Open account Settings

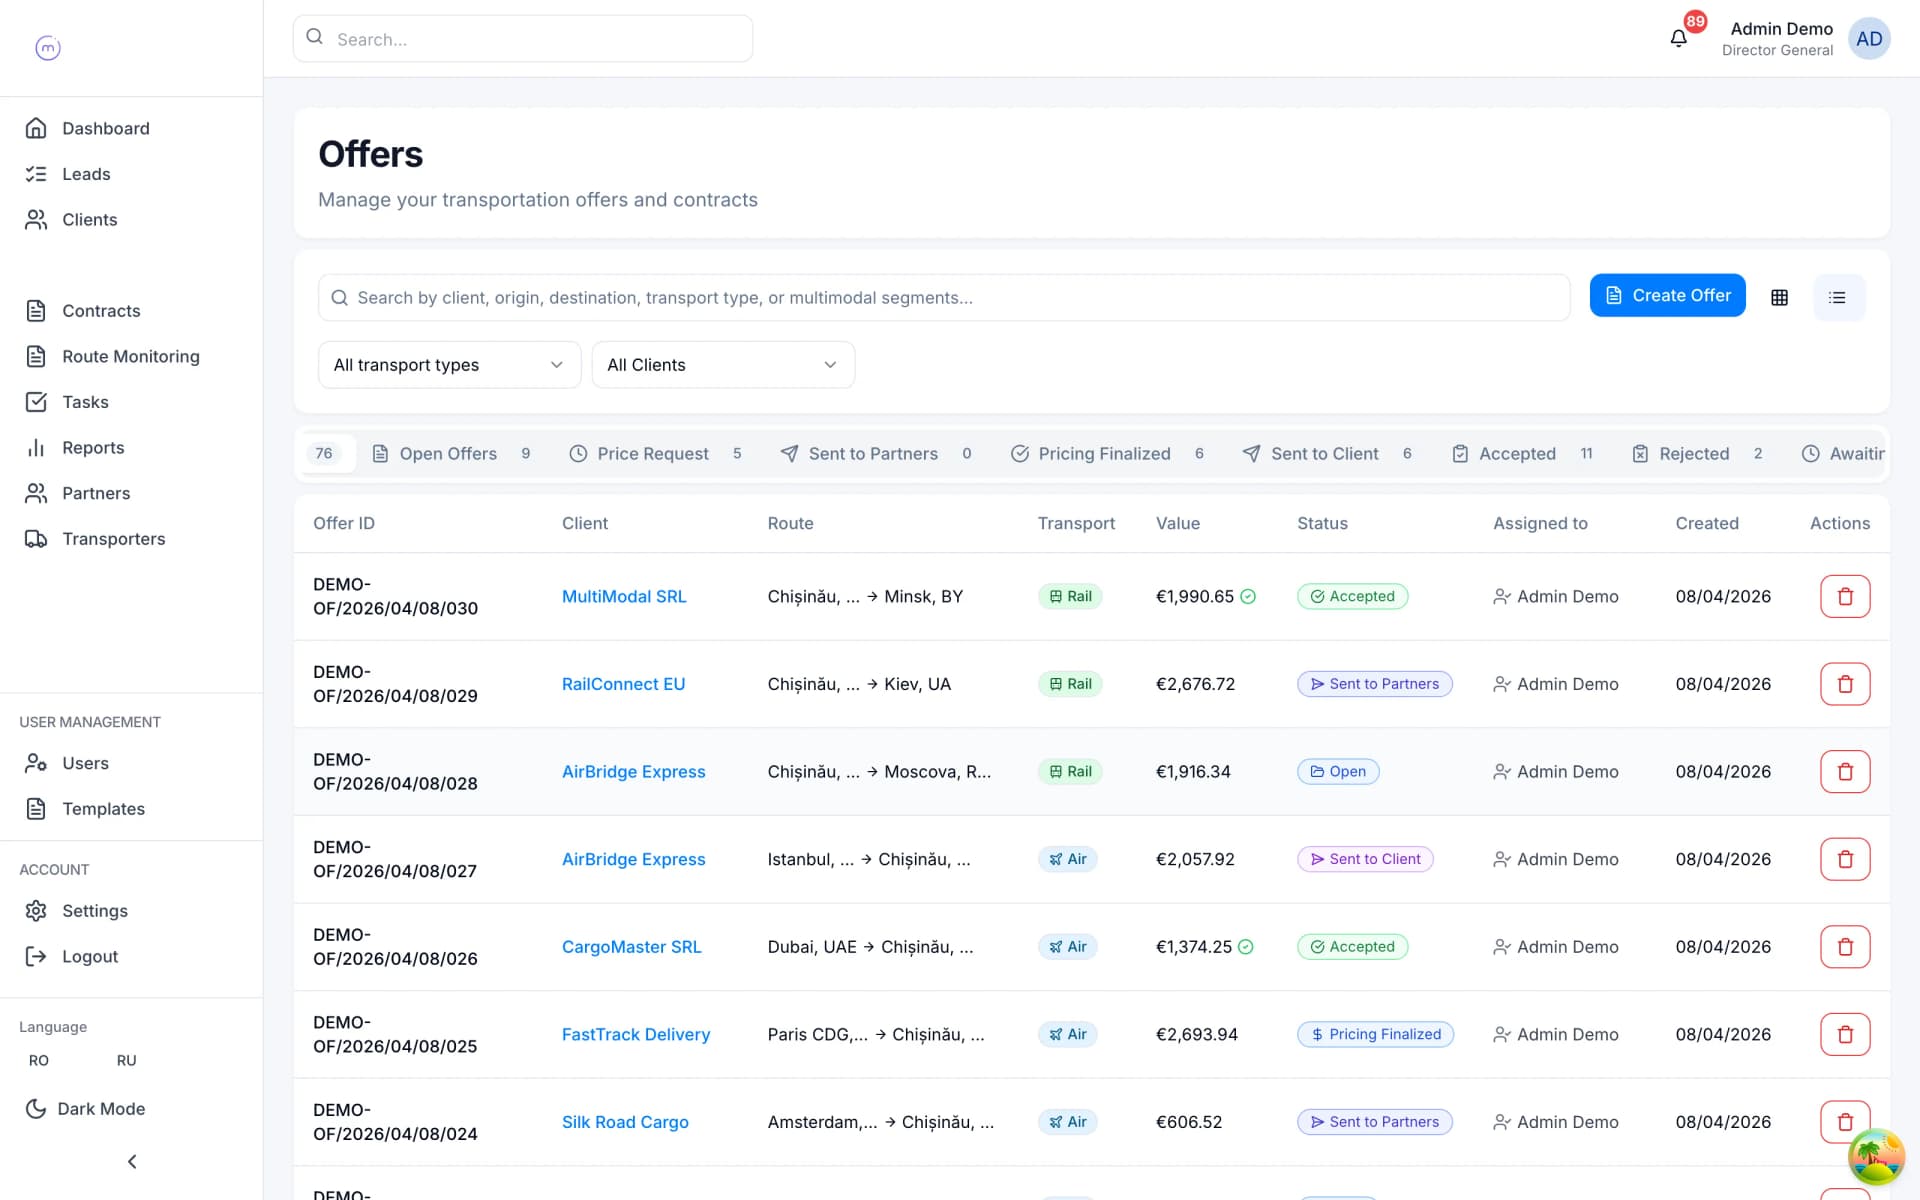[x=131, y=911]
